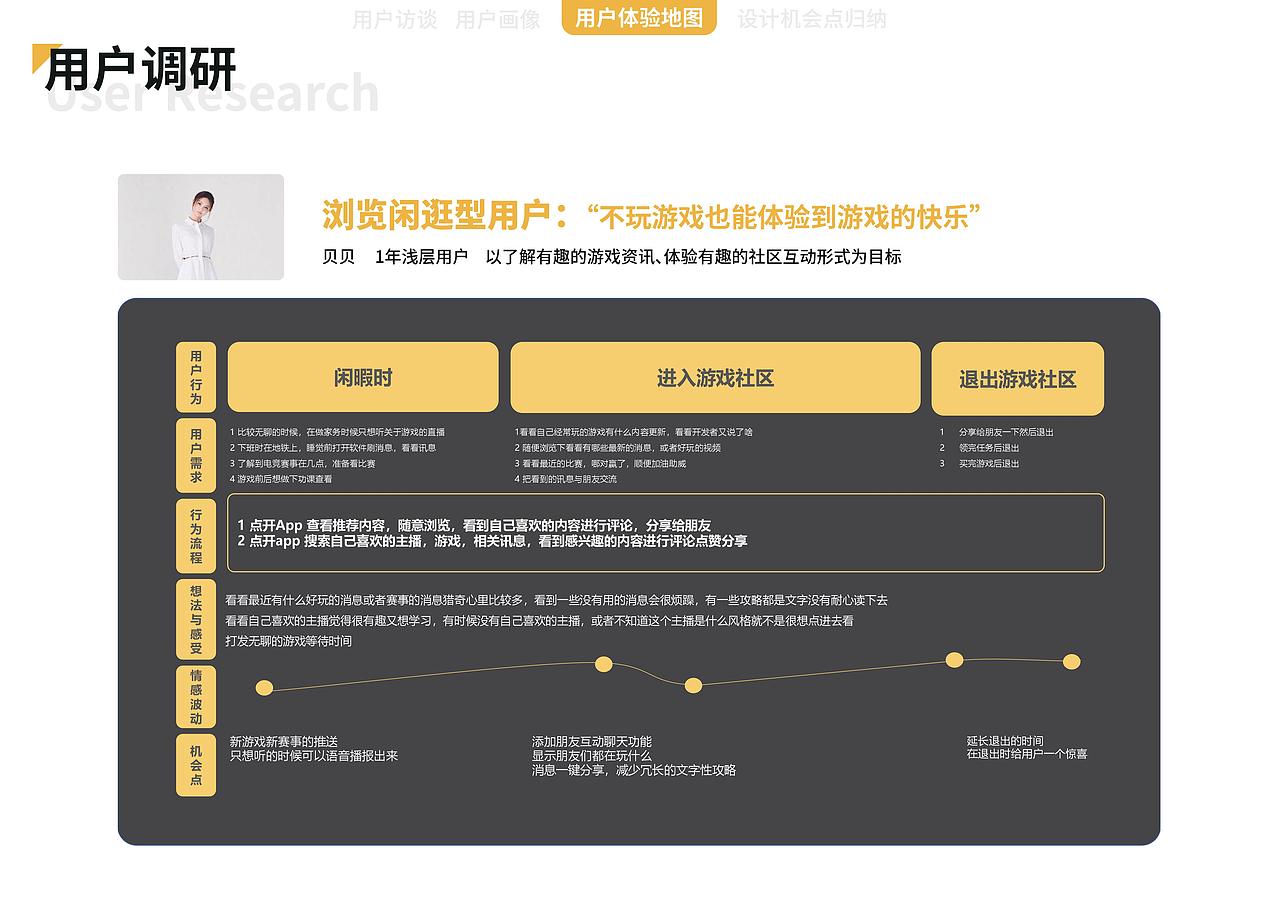The width and height of the screenshot is (1280, 905).
Task: Click the 用户调研 page title
Action: click(141, 70)
